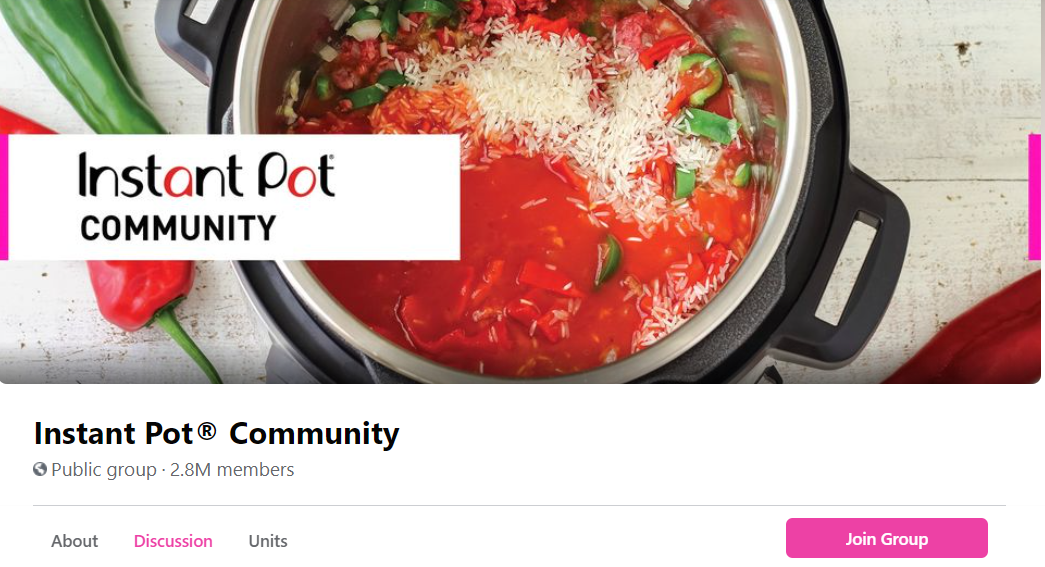Click the COMMUNITY word in the banner
The width and height of the screenshot is (1045, 567).
[178, 228]
